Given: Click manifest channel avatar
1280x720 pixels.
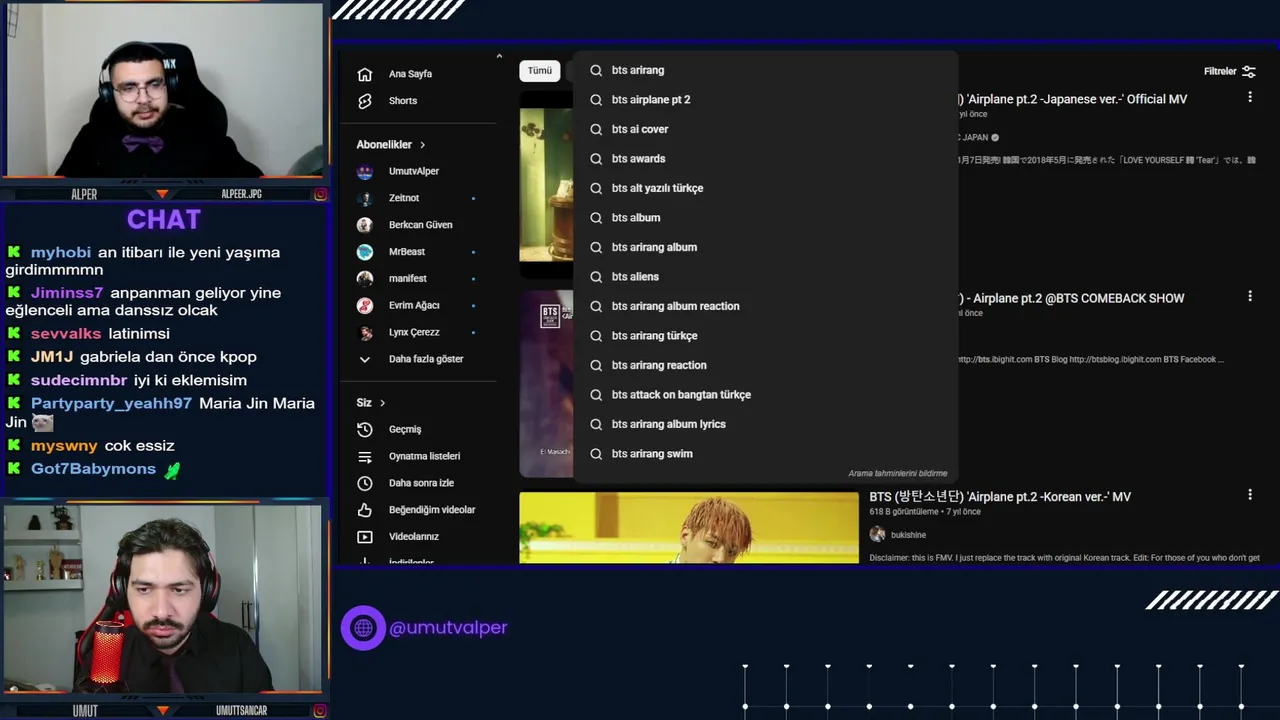Looking at the screenshot, I should (365, 278).
